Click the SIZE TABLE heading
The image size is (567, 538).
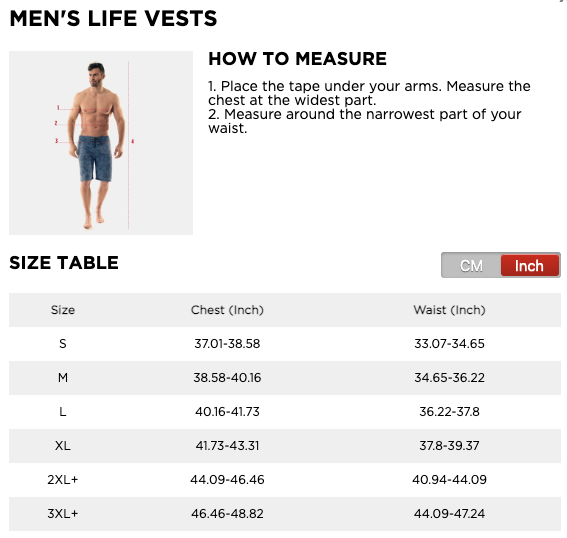click(x=64, y=262)
